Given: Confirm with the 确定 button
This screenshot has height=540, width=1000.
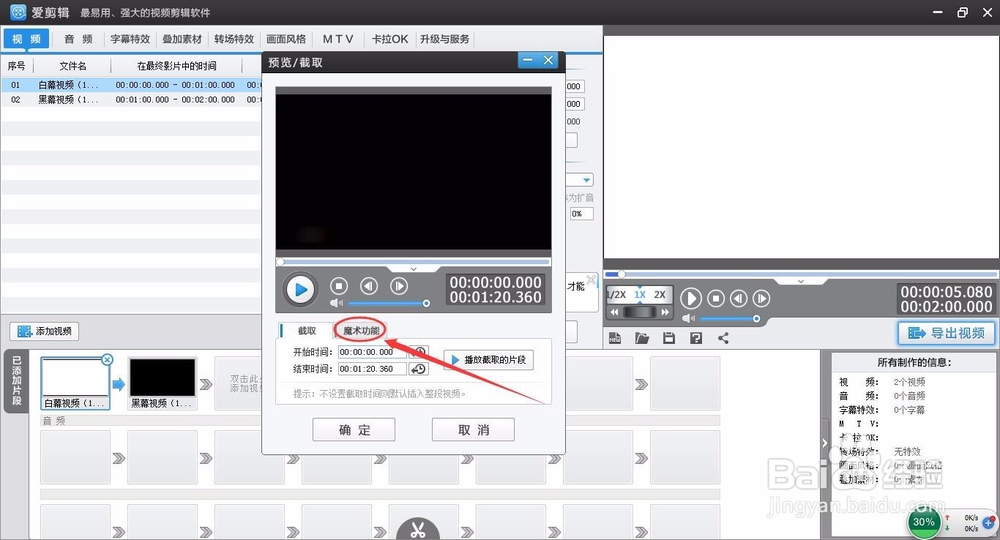Looking at the screenshot, I should pos(354,430).
